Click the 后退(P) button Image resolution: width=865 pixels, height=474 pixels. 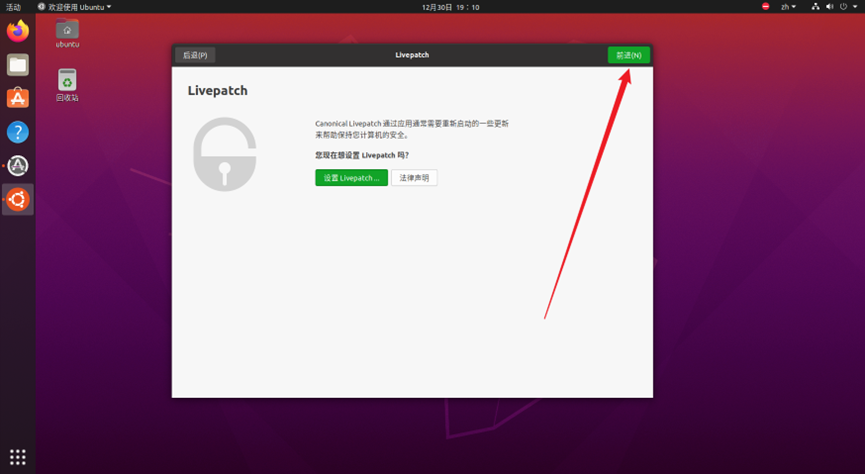coord(195,55)
